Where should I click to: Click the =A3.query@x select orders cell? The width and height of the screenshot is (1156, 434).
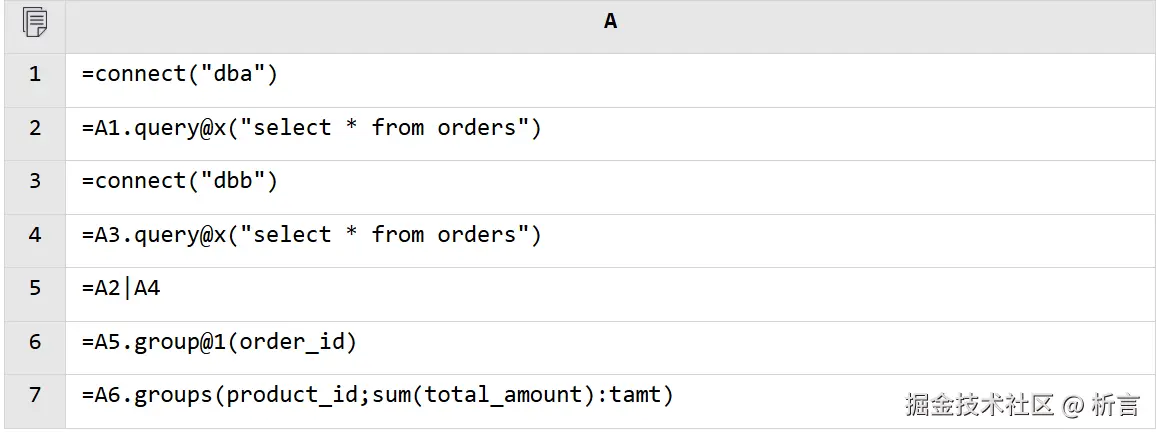click(311, 235)
